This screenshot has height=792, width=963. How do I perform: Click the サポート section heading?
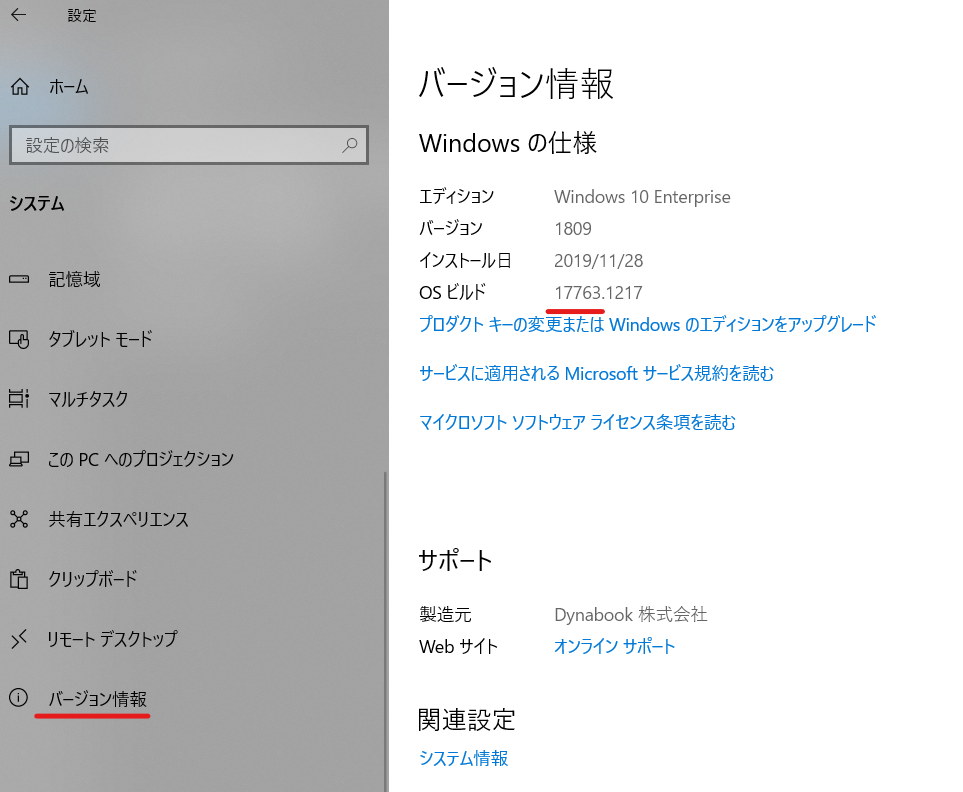[x=455, y=560]
